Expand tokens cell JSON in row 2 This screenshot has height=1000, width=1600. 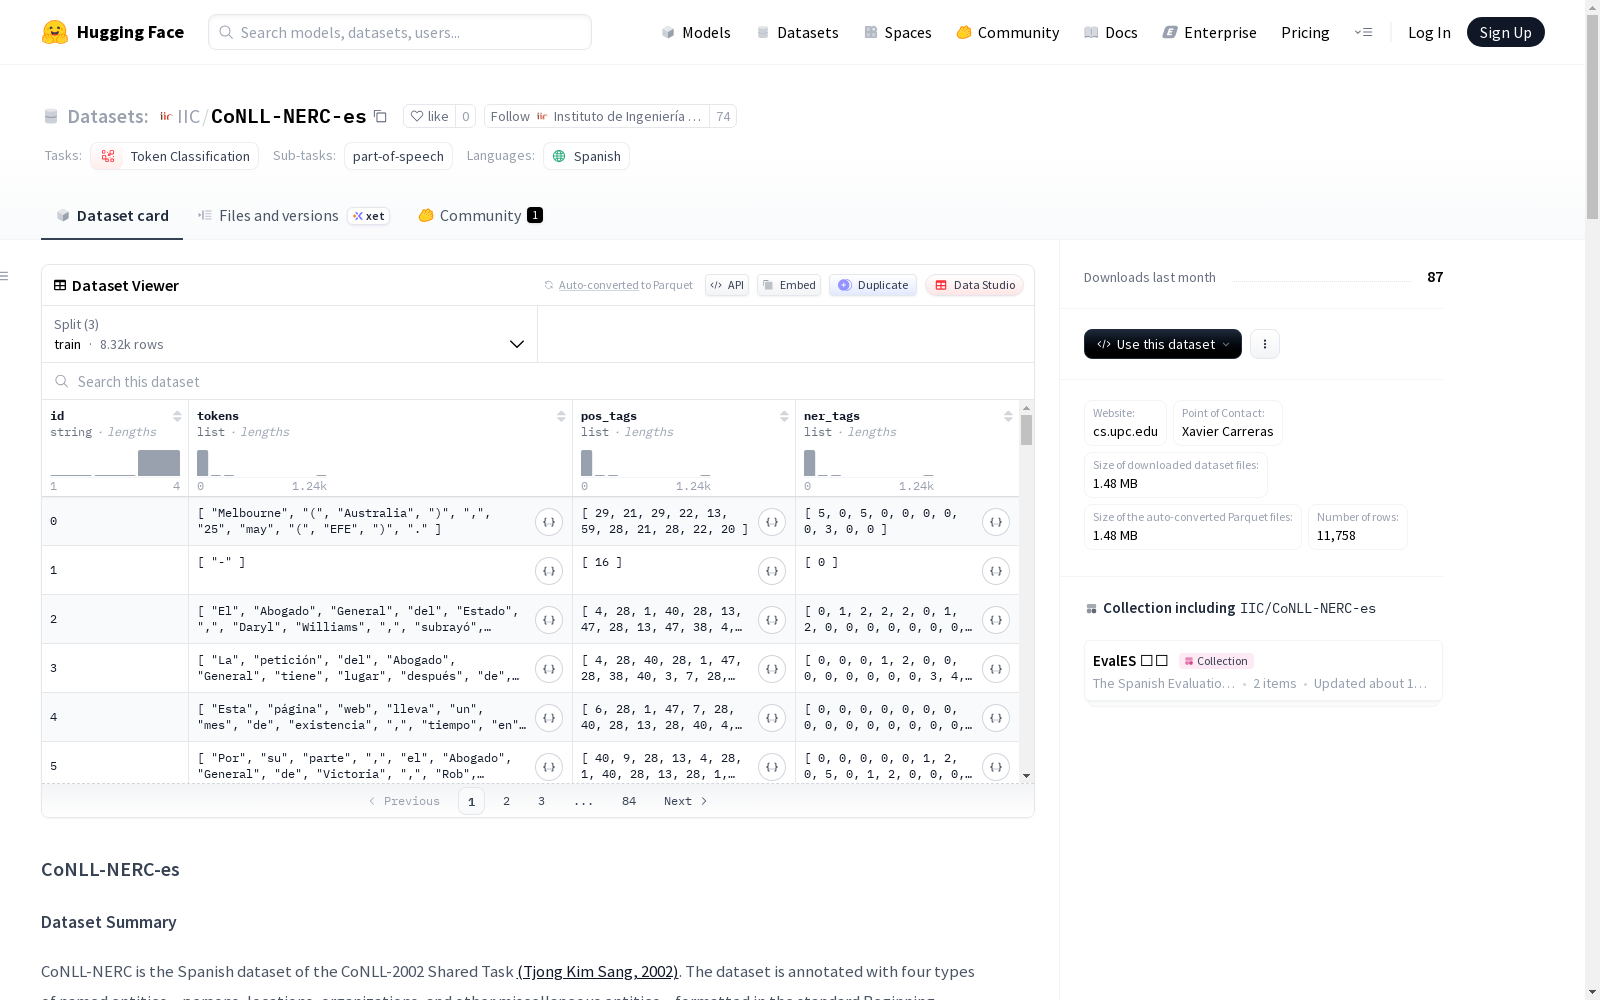coord(549,620)
